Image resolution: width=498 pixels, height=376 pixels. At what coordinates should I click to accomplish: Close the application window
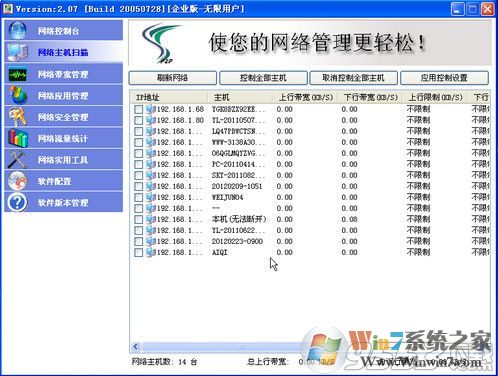pos(488,9)
